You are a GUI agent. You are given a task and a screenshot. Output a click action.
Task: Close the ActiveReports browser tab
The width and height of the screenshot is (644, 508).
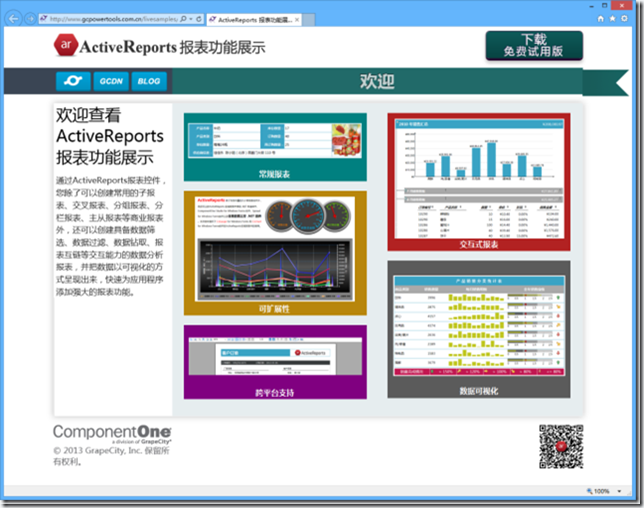coord(297,19)
